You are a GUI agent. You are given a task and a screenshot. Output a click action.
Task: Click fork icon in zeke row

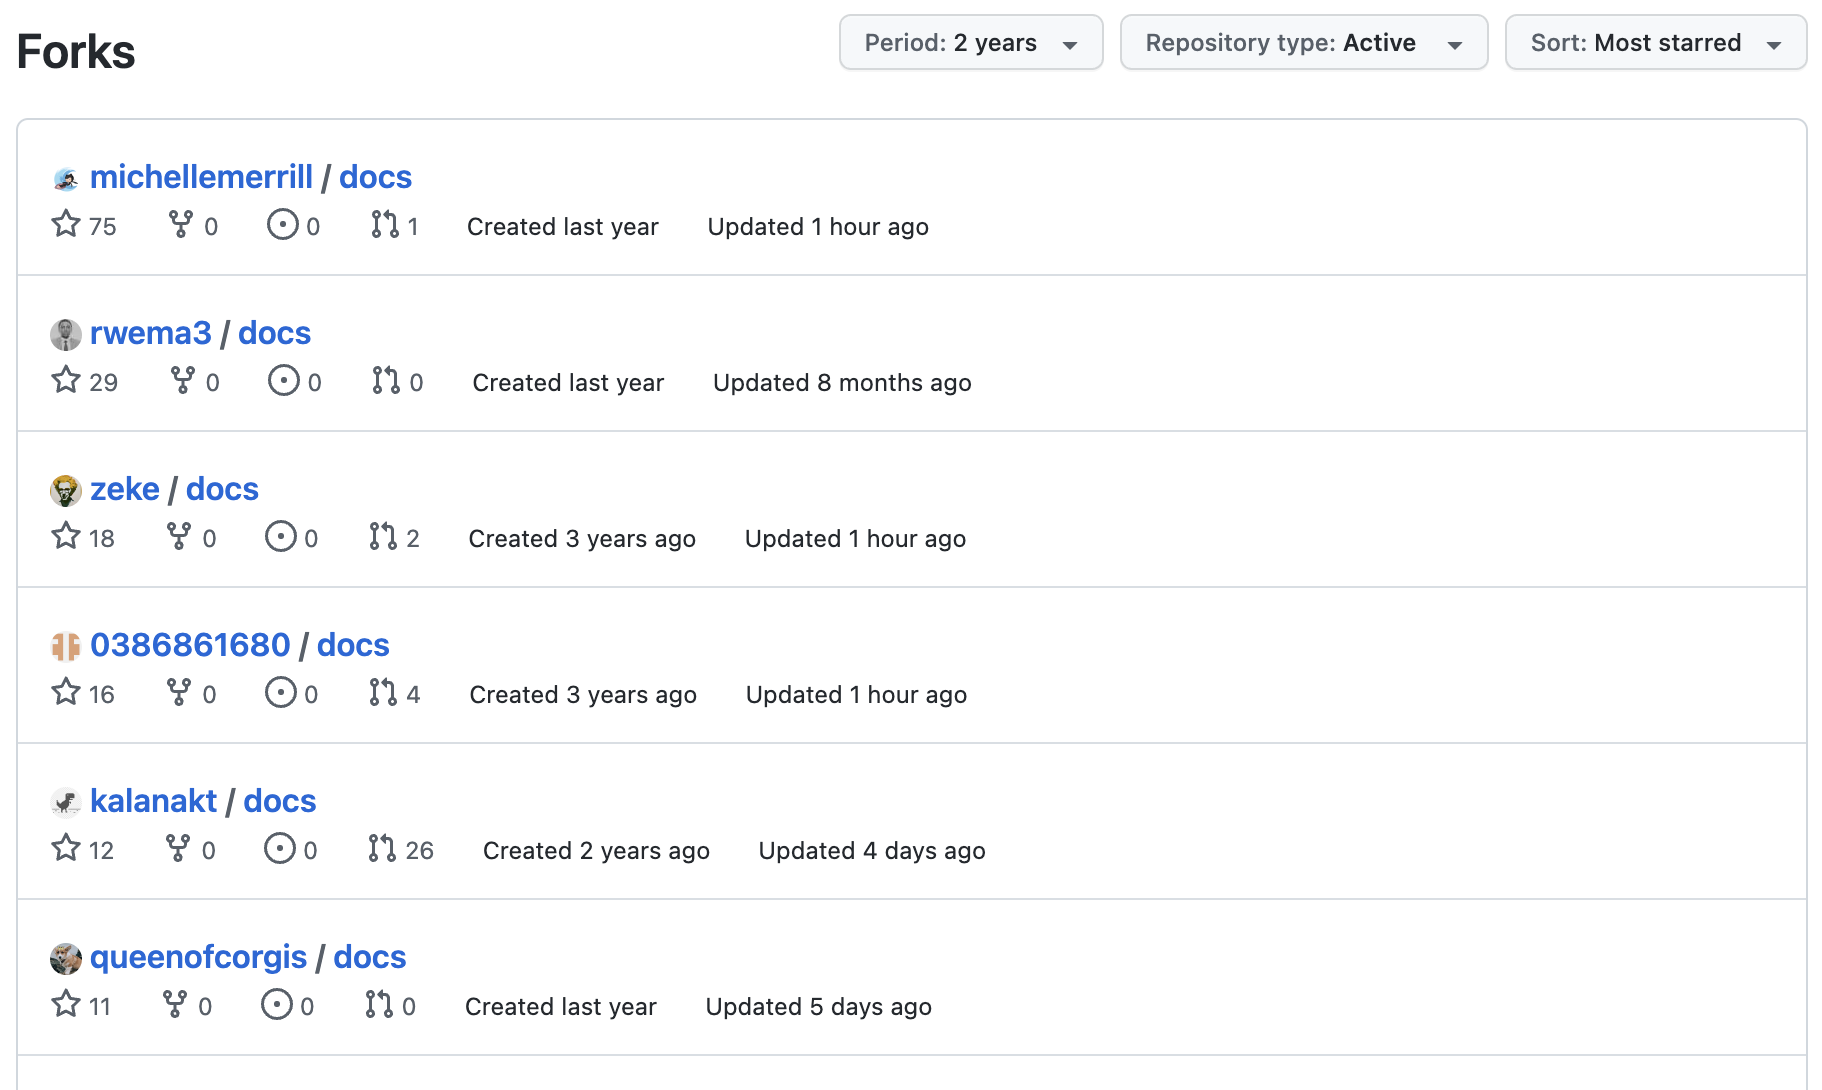click(x=179, y=536)
